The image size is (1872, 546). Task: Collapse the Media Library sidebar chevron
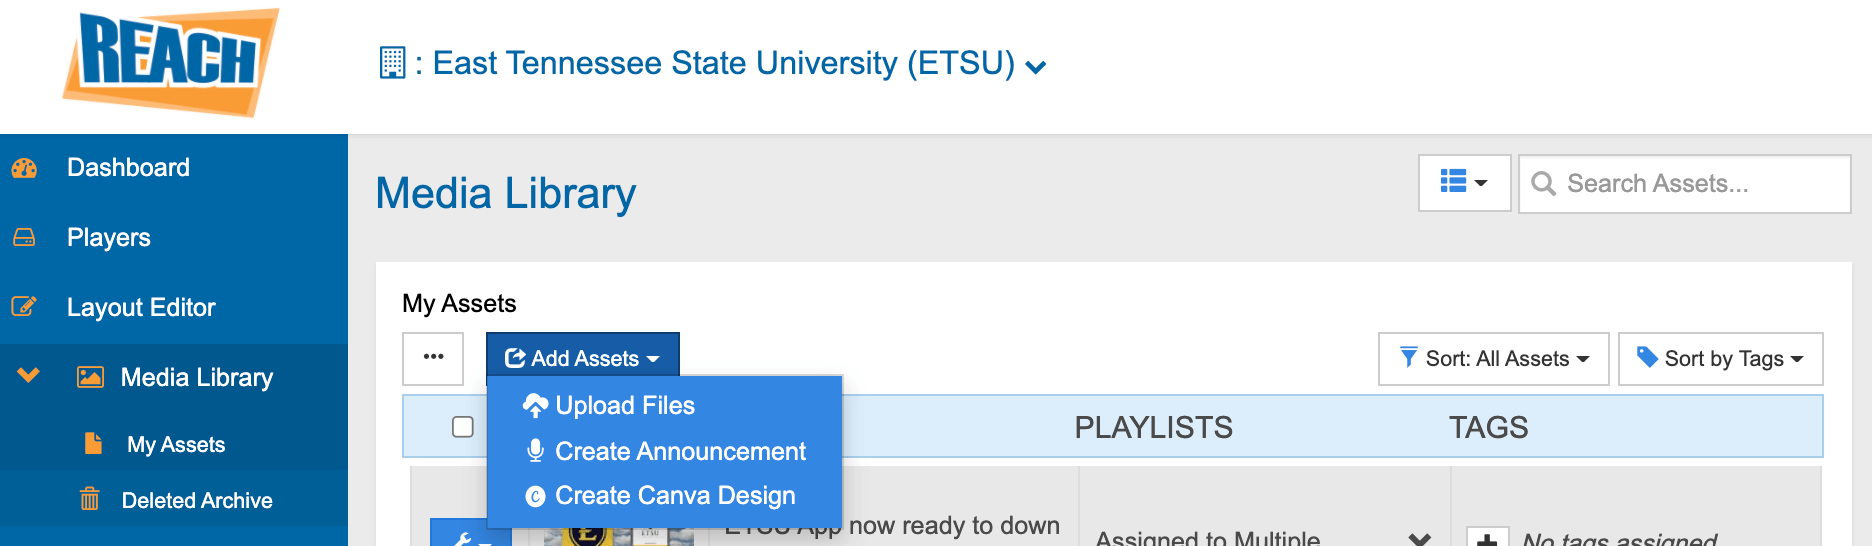tap(28, 376)
